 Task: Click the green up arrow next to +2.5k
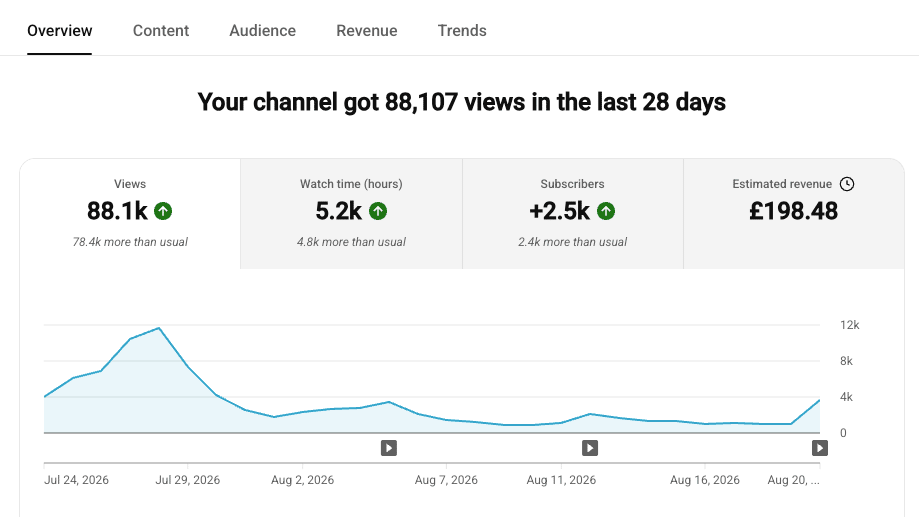[606, 211]
